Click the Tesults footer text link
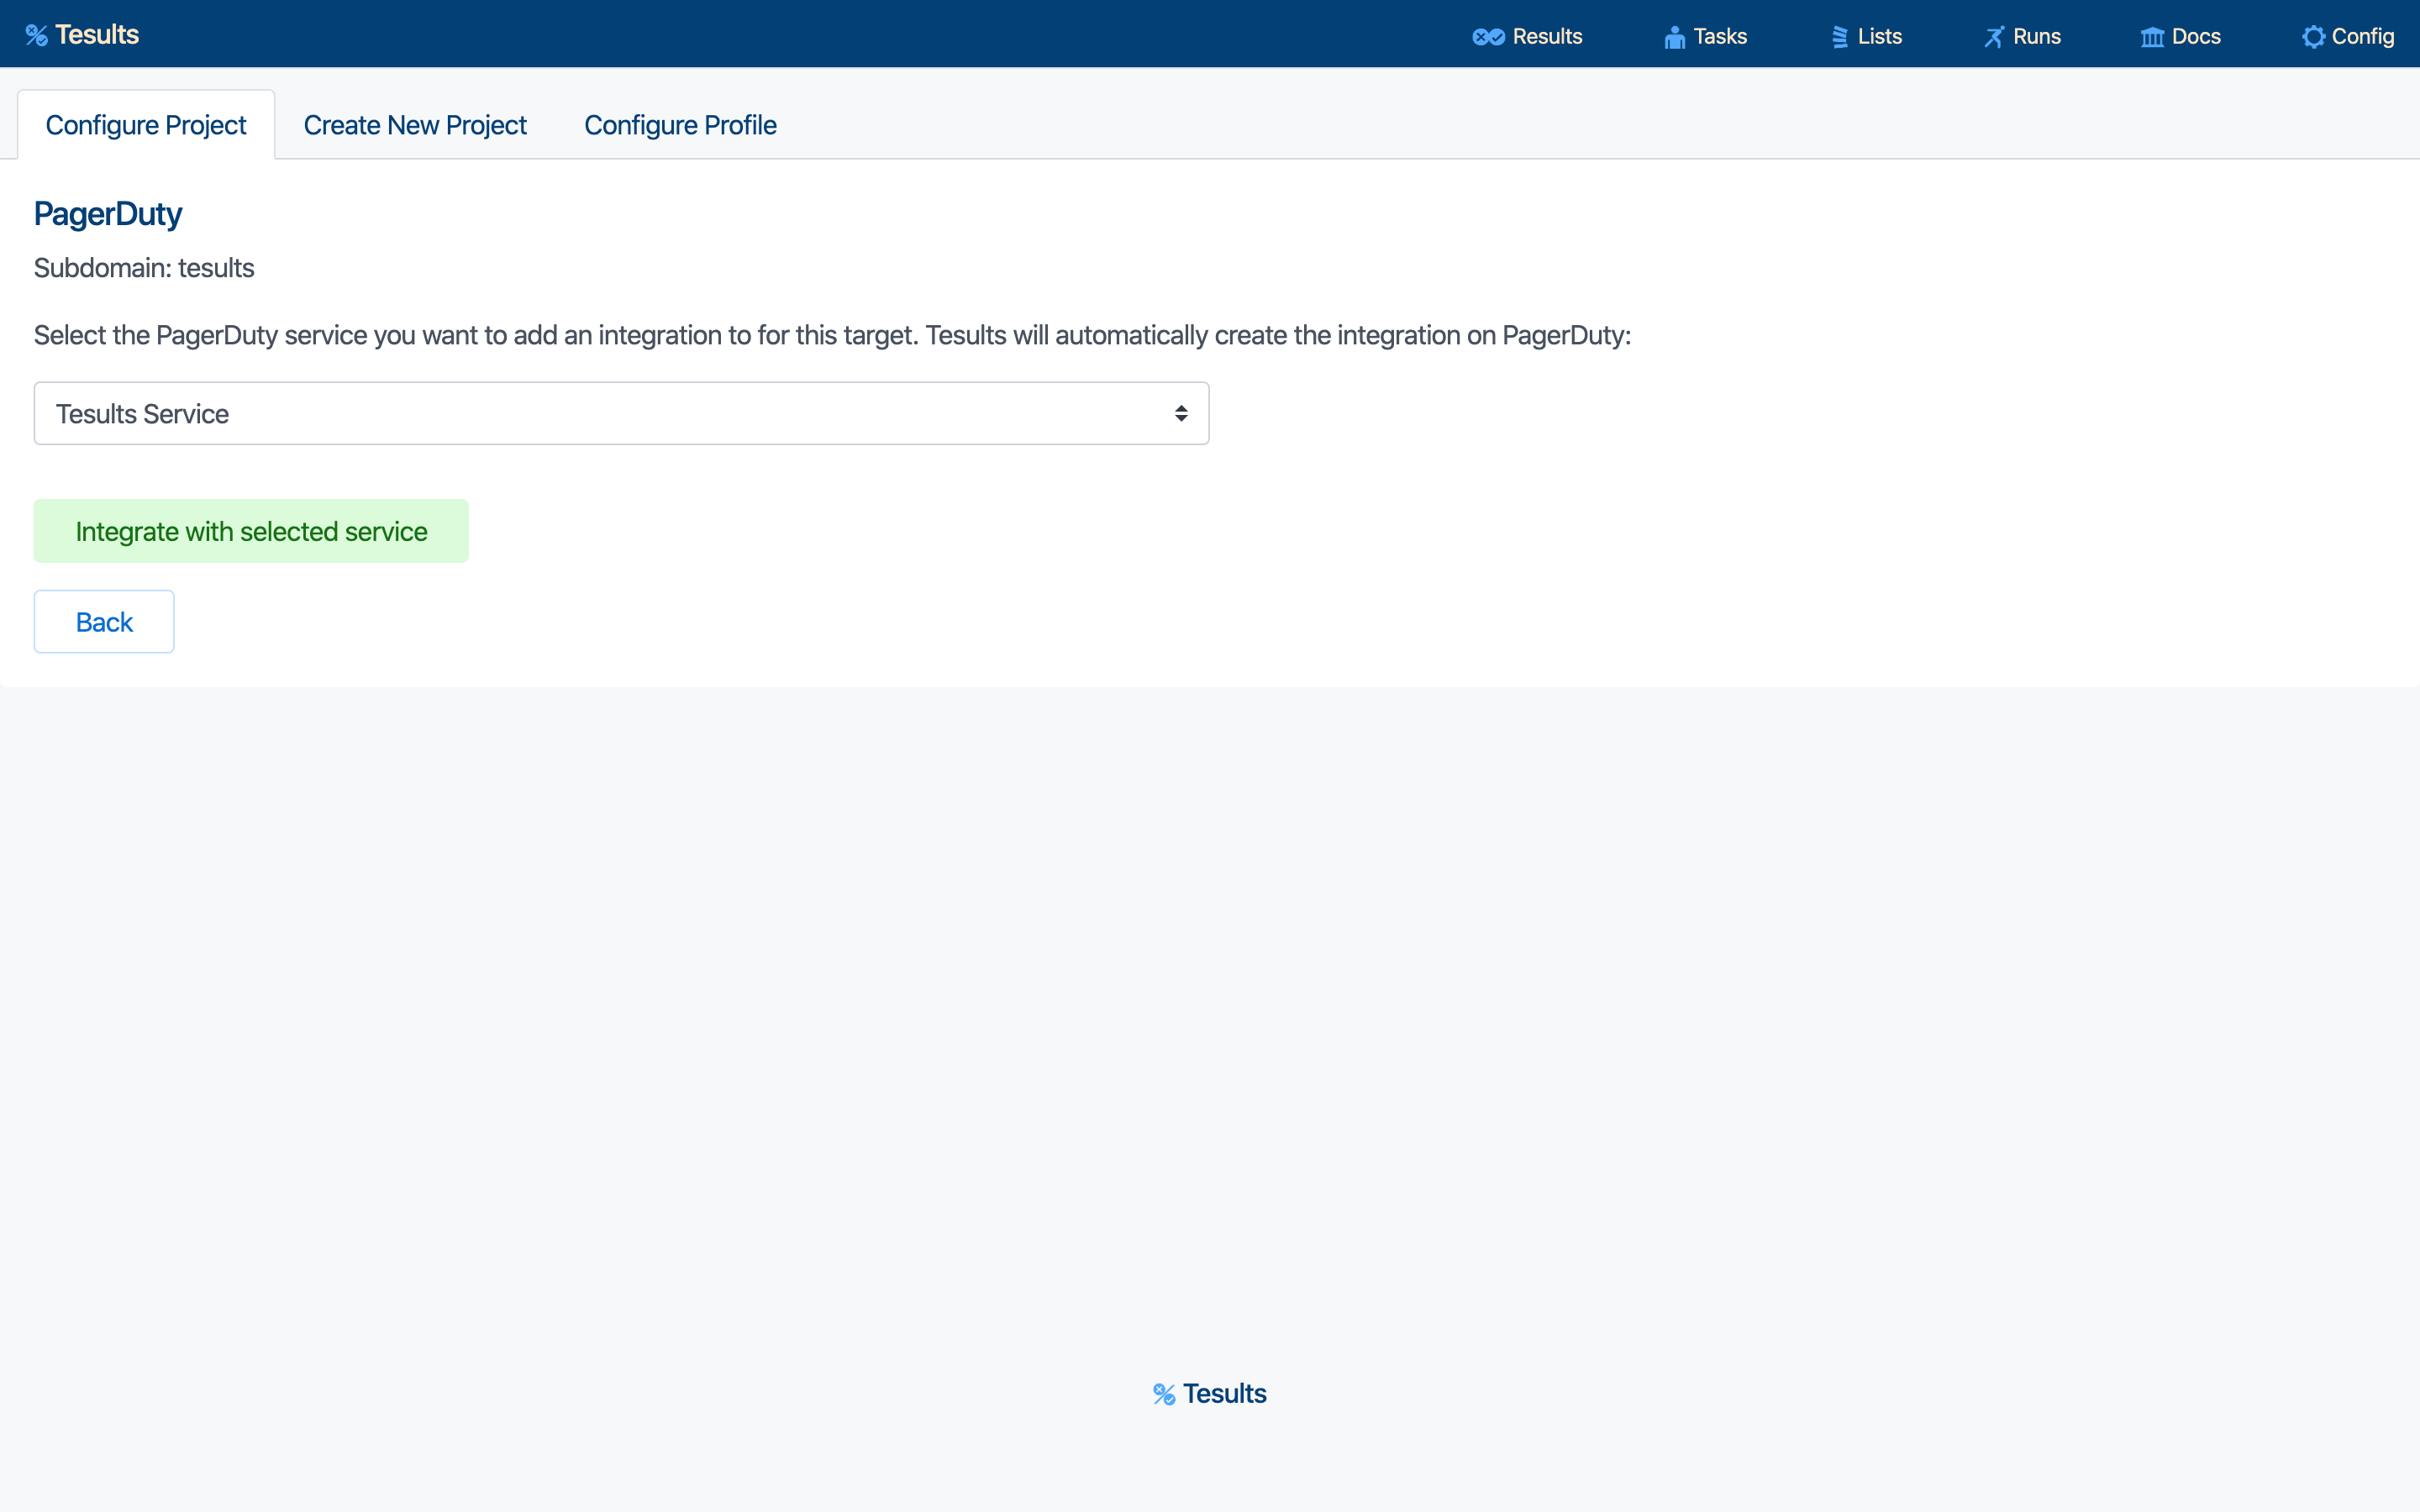The width and height of the screenshot is (2420, 1512). [1224, 1394]
